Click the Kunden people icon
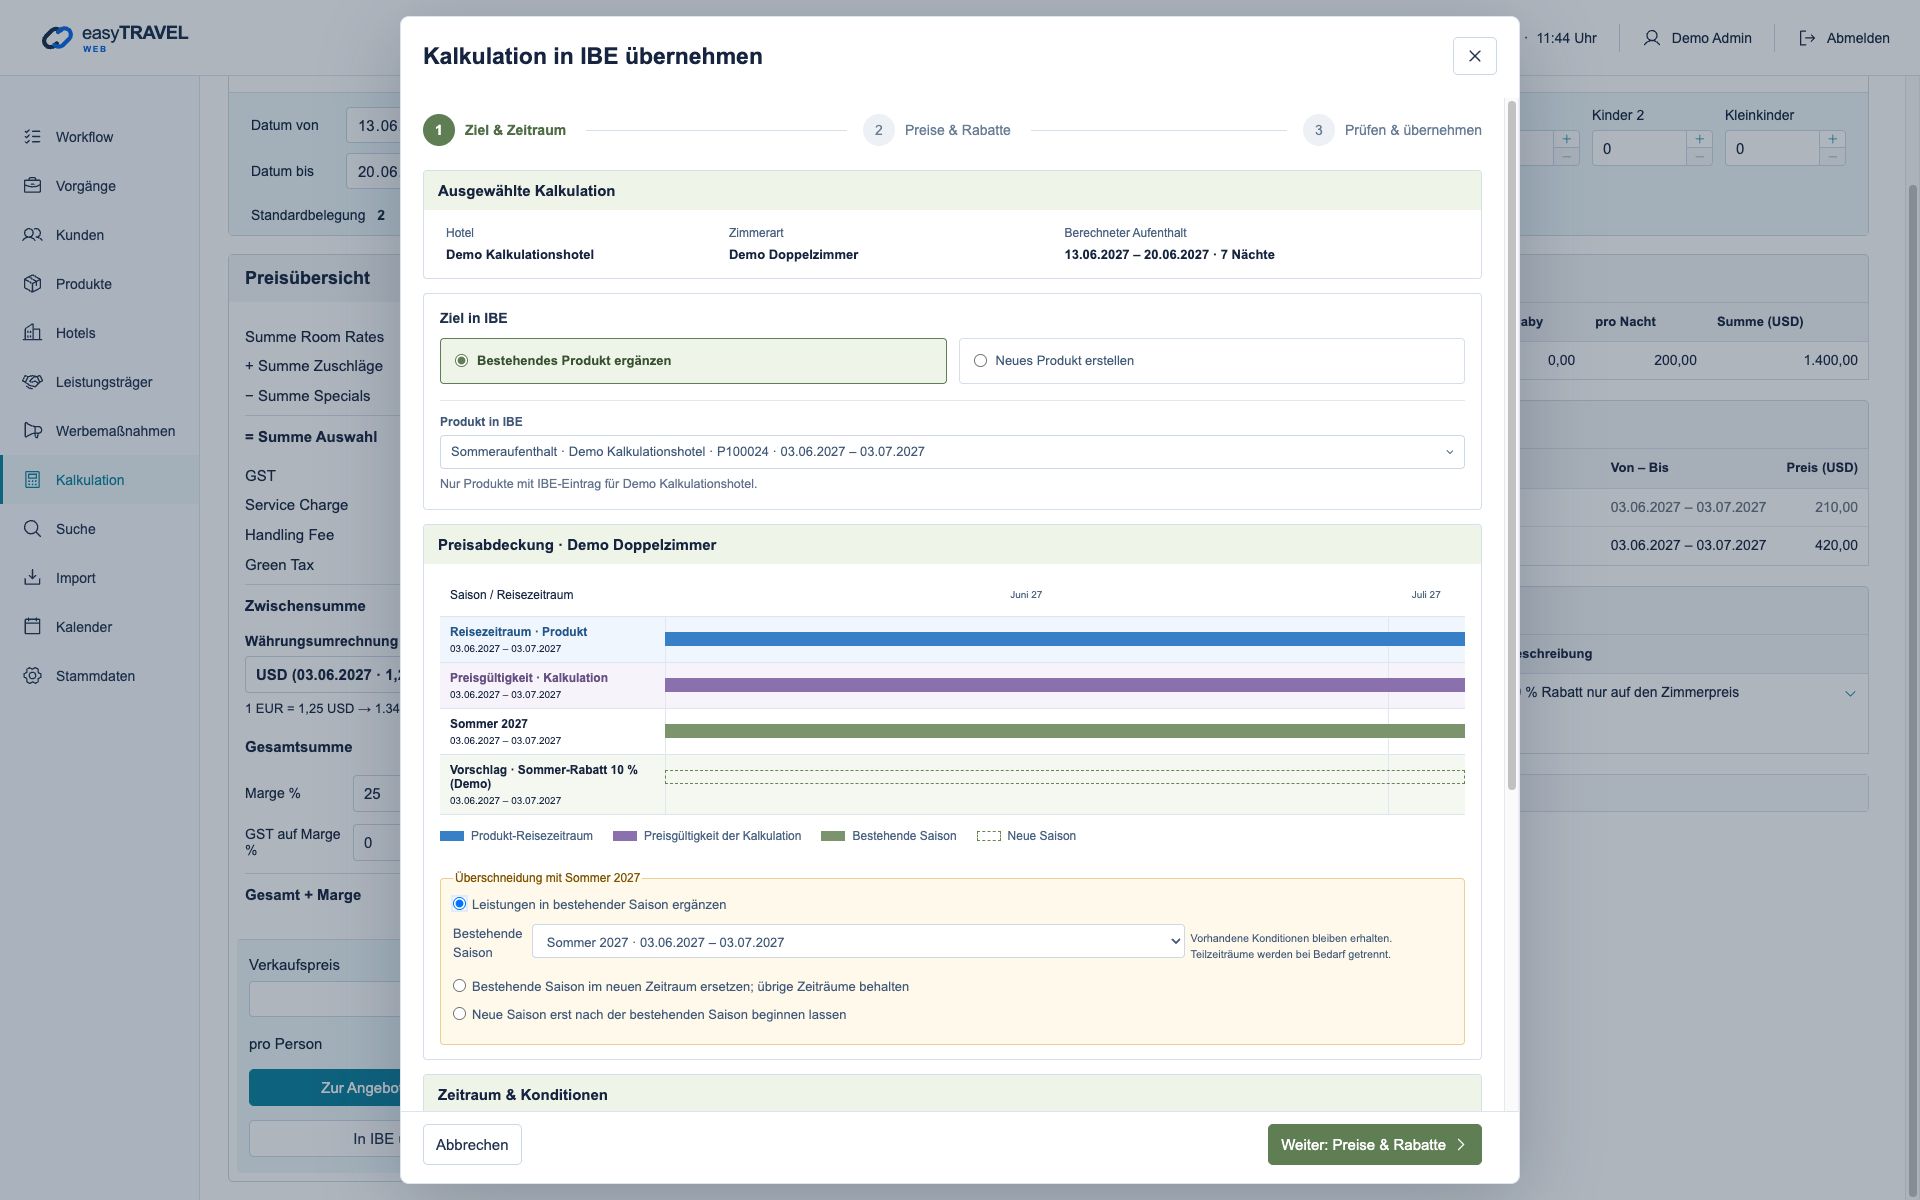Viewport: 1920px width, 1200px height. [32, 235]
